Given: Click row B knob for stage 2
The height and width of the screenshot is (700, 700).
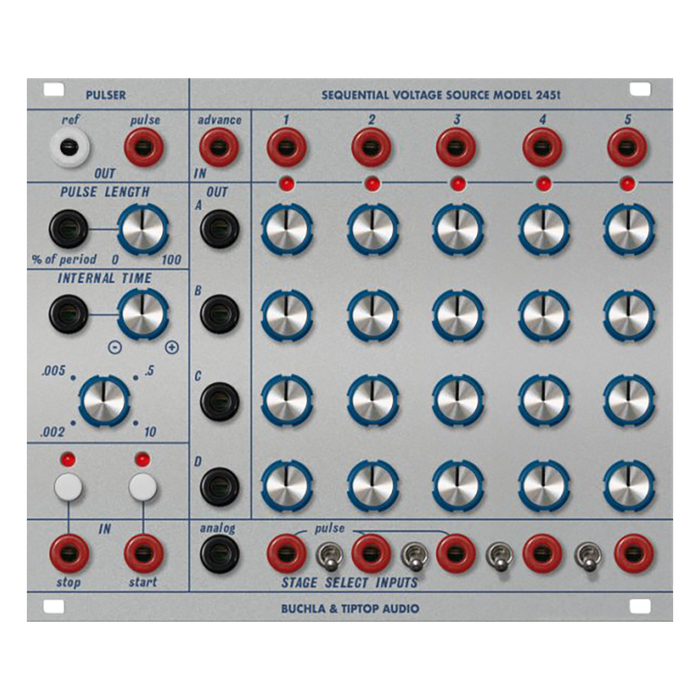Looking at the screenshot, I should [373, 315].
